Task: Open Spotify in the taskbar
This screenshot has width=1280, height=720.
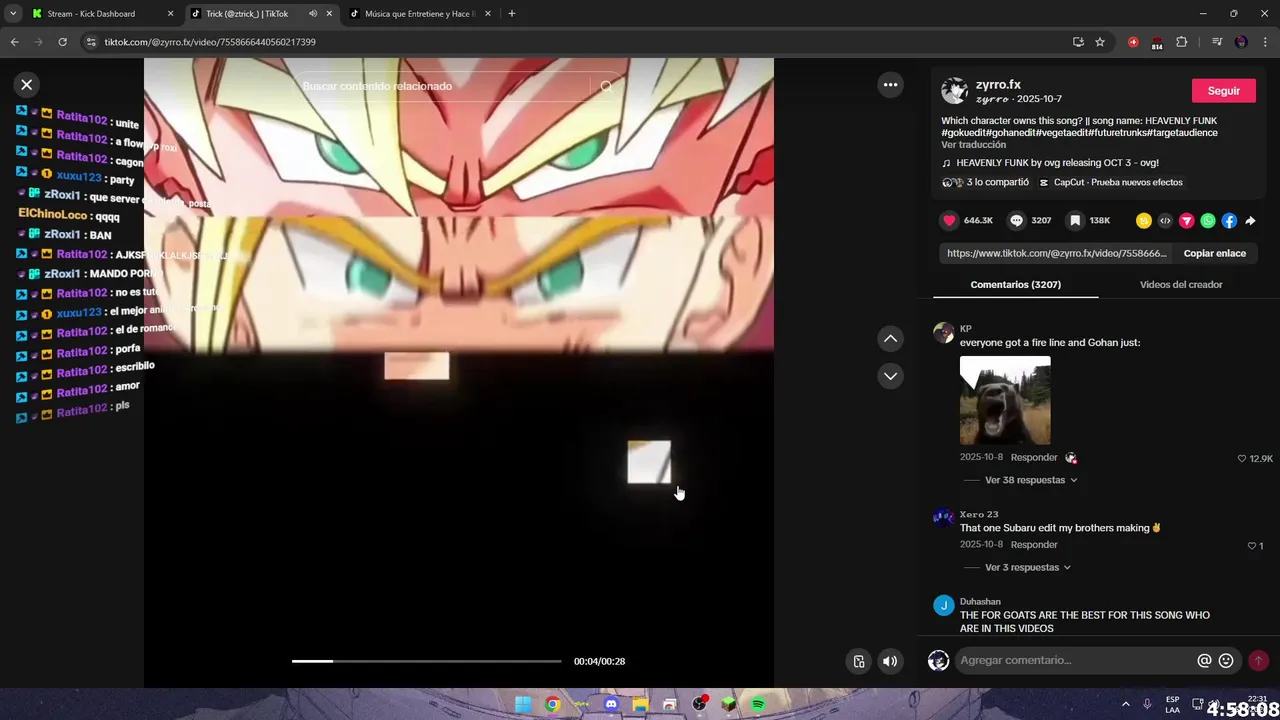Action: (x=758, y=704)
